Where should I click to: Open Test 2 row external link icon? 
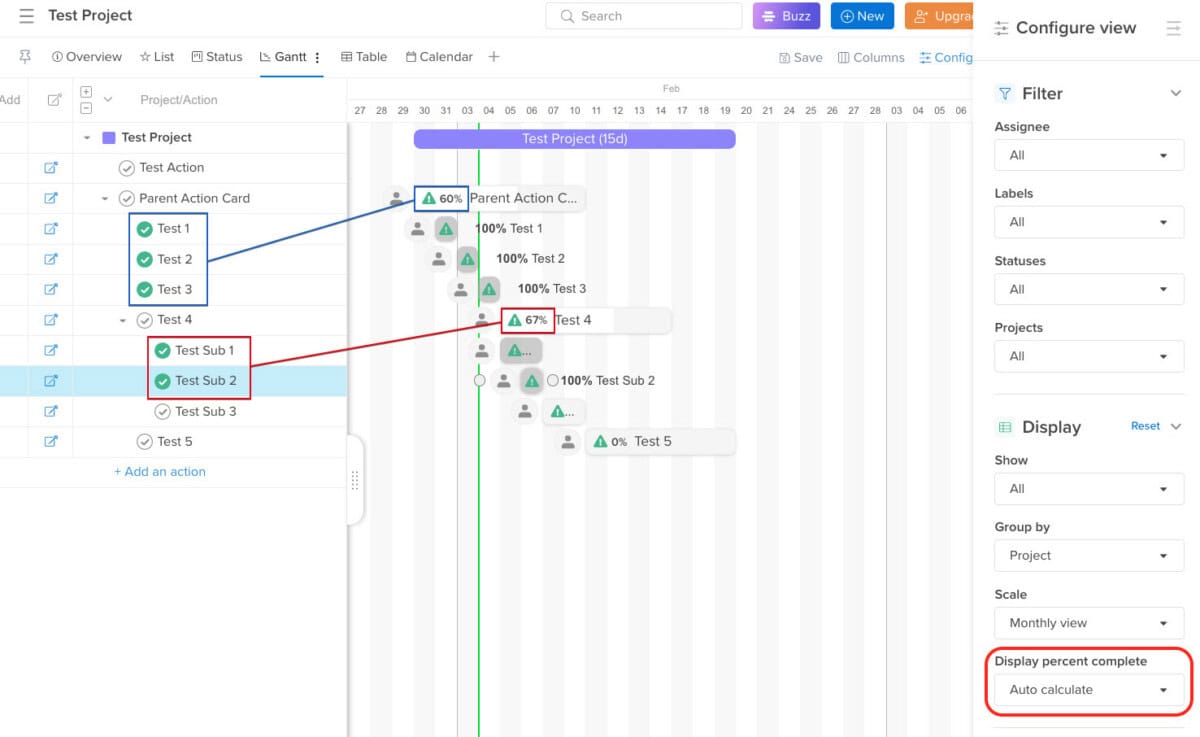(x=51, y=259)
